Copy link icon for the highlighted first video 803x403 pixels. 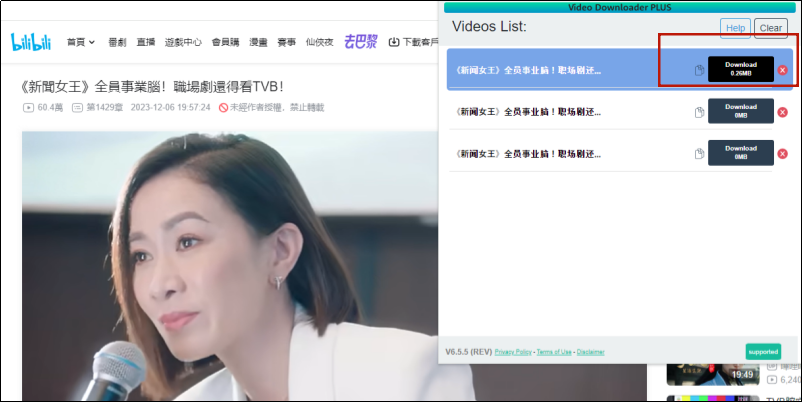click(699, 70)
